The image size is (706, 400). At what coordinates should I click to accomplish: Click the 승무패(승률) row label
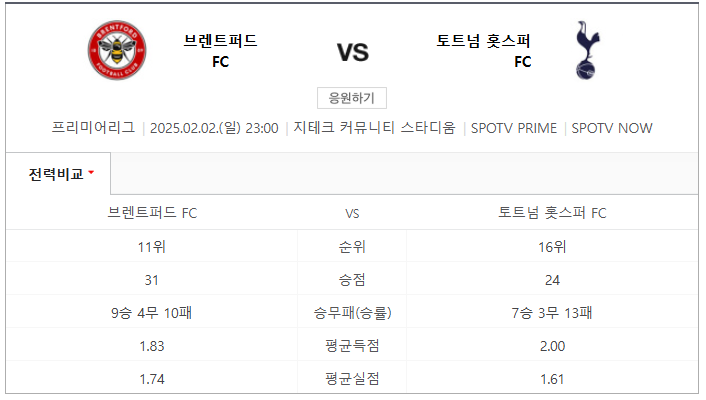(x=352, y=313)
